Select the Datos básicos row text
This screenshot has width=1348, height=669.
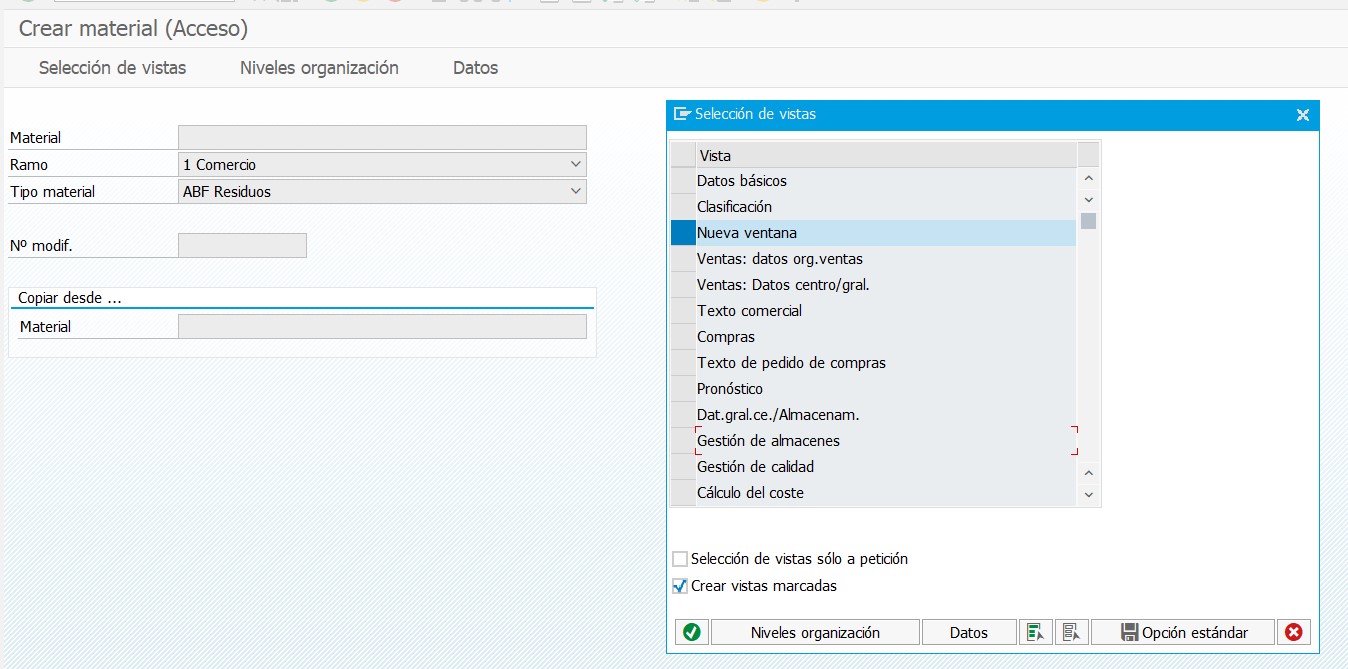point(742,181)
